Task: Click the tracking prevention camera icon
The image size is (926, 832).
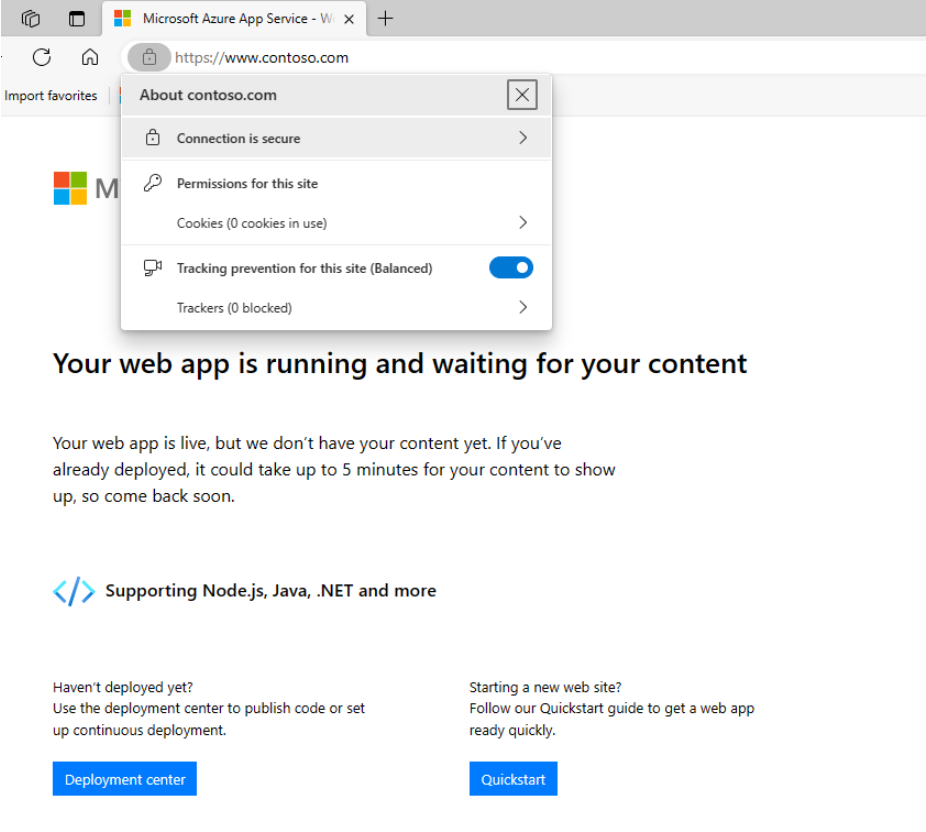Action: [x=152, y=268]
